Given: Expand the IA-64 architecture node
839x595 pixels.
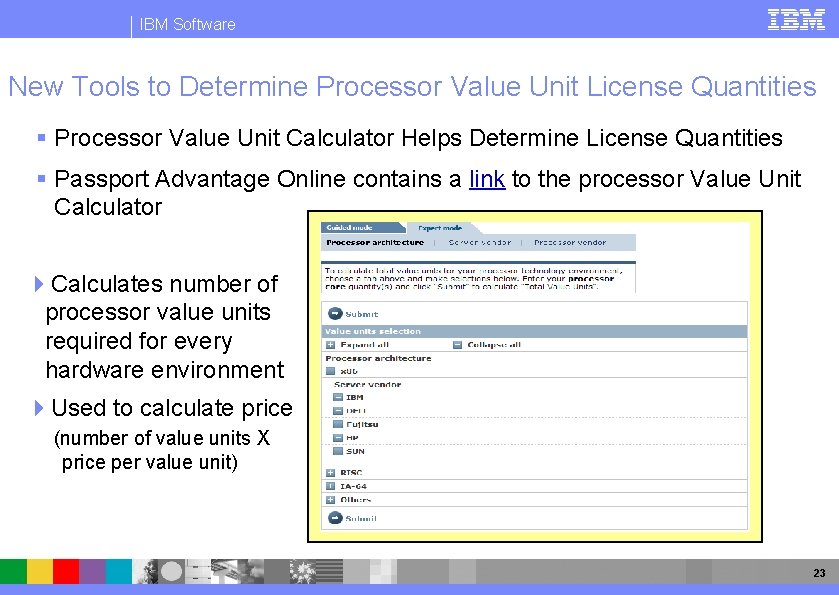Looking at the screenshot, I should (x=331, y=486).
